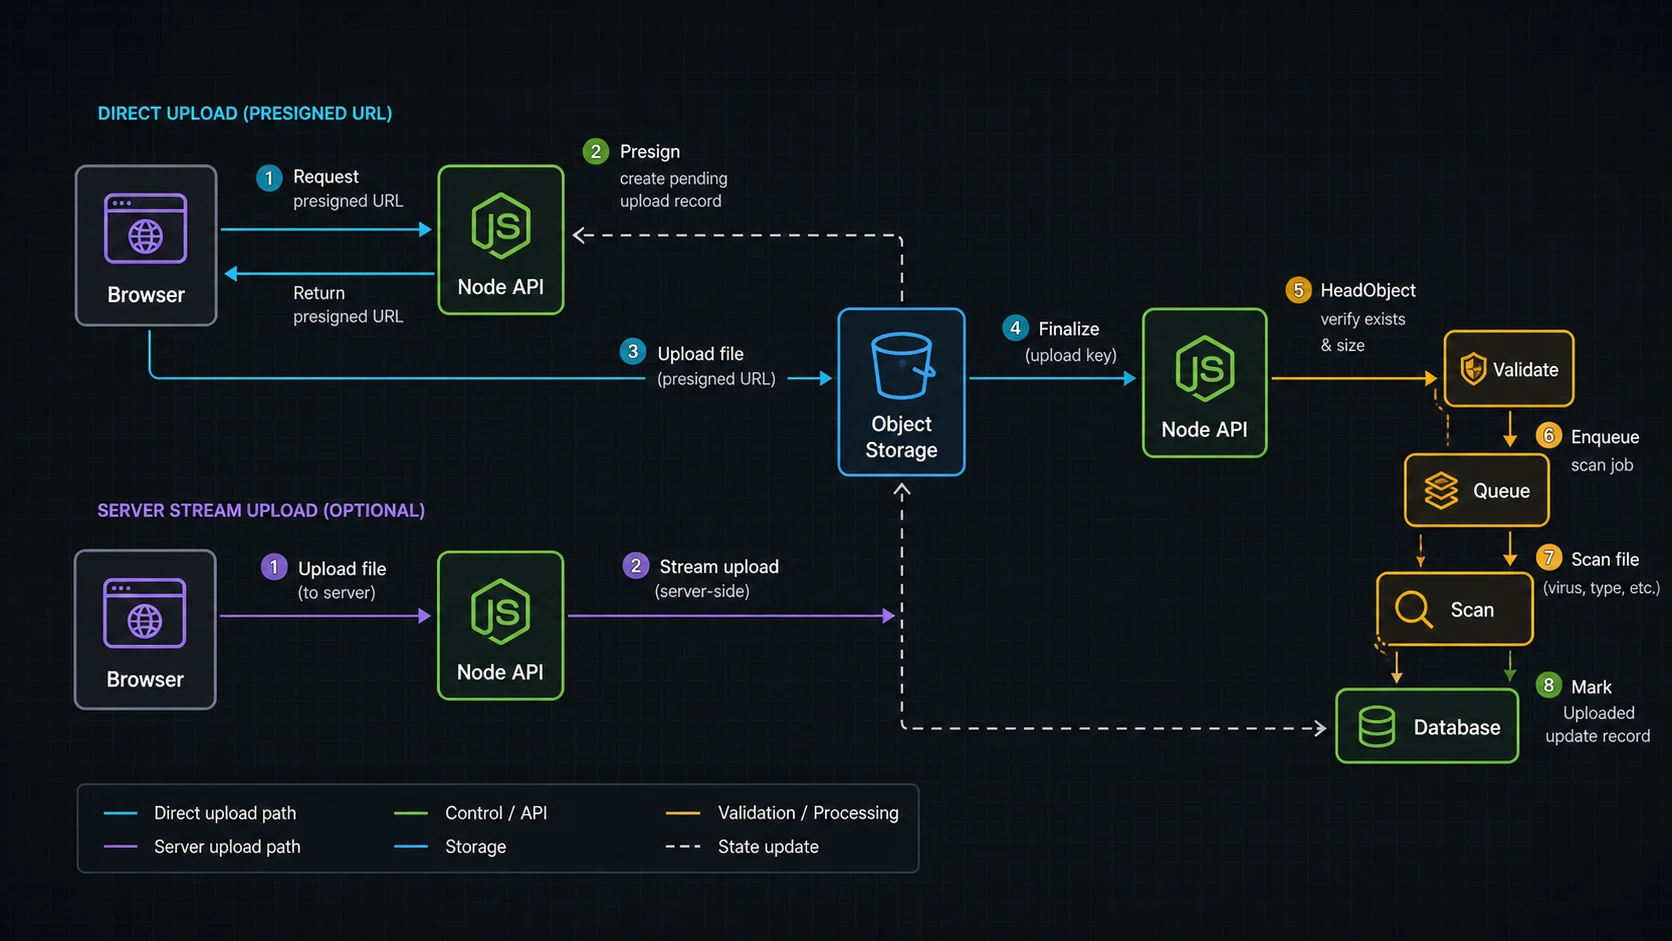
Task: Click the cylinder icon in the Database box
Action: pos(1377,727)
